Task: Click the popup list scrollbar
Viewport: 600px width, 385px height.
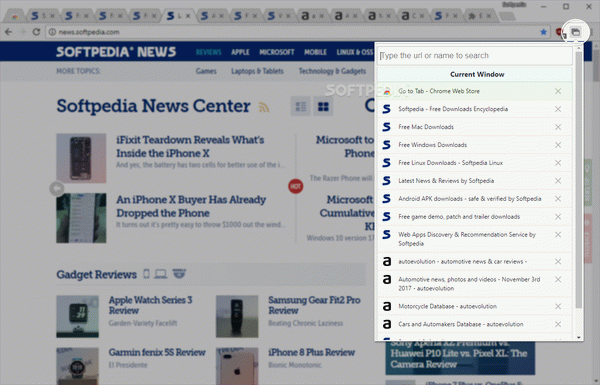Action: [579, 180]
